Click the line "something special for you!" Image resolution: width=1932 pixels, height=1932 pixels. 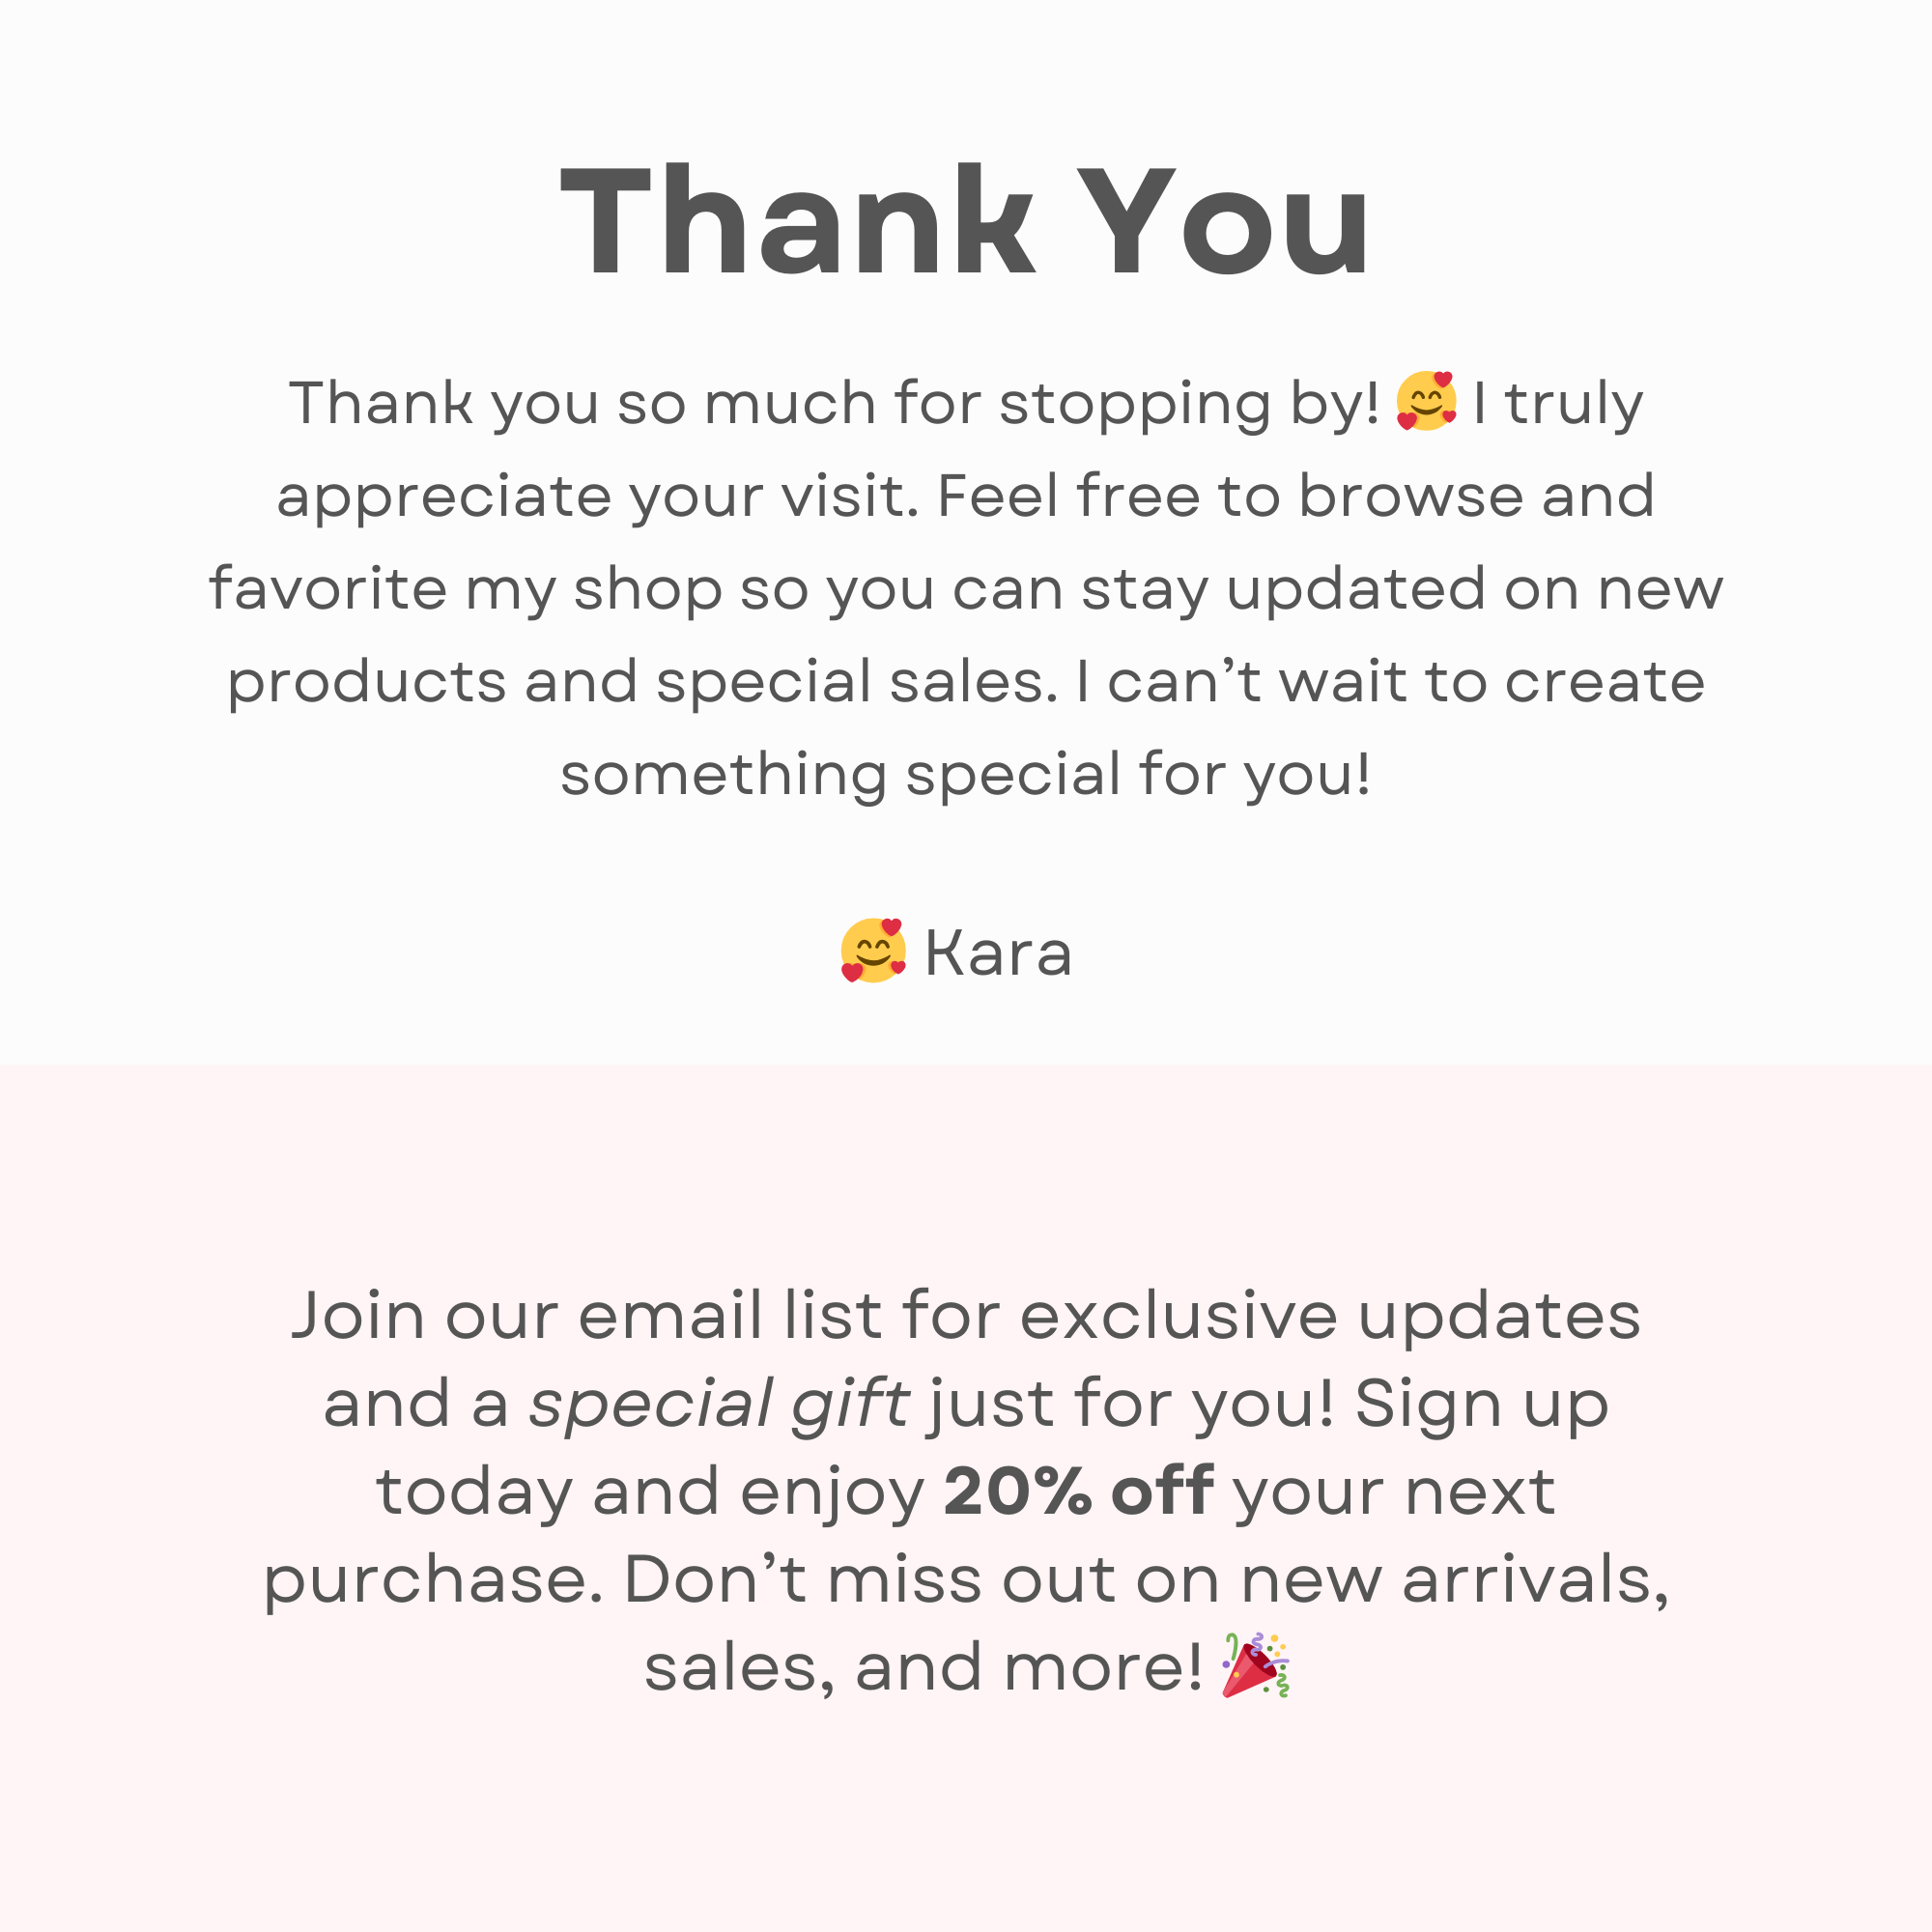pyautogui.click(x=965, y=774)
